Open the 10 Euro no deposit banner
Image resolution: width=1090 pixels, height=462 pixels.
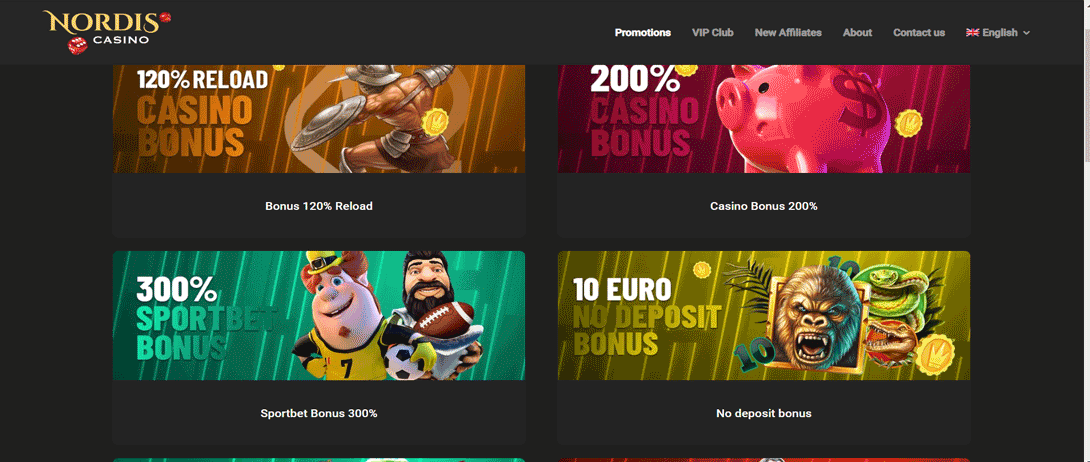(x=763, y=315)
